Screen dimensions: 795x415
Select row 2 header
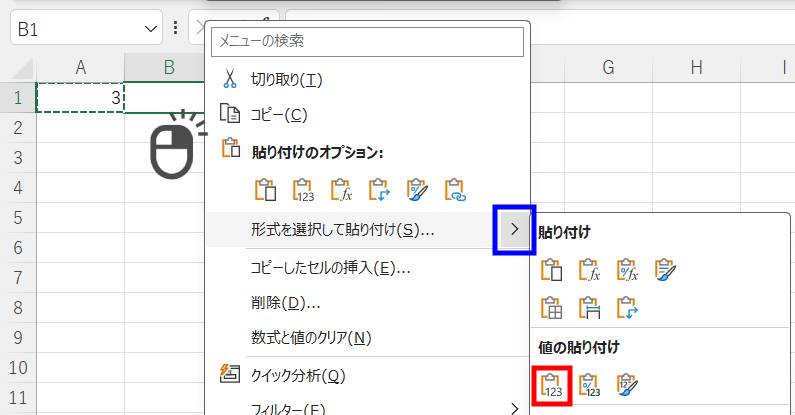(x=18, y=128)
